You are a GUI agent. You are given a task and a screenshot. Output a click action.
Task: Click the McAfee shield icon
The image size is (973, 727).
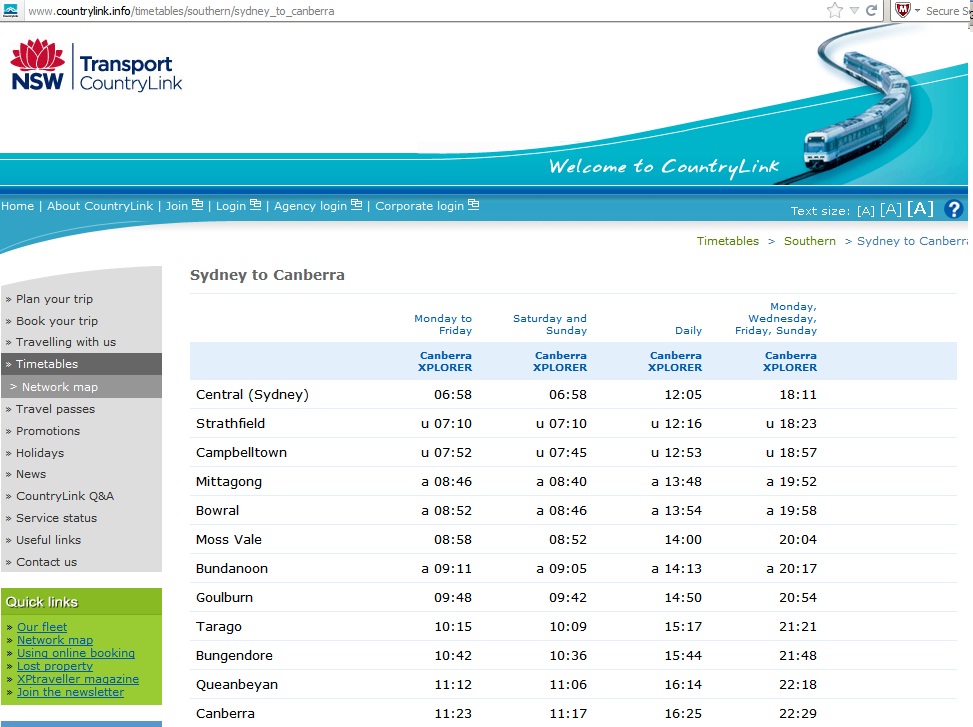point(903,10)
